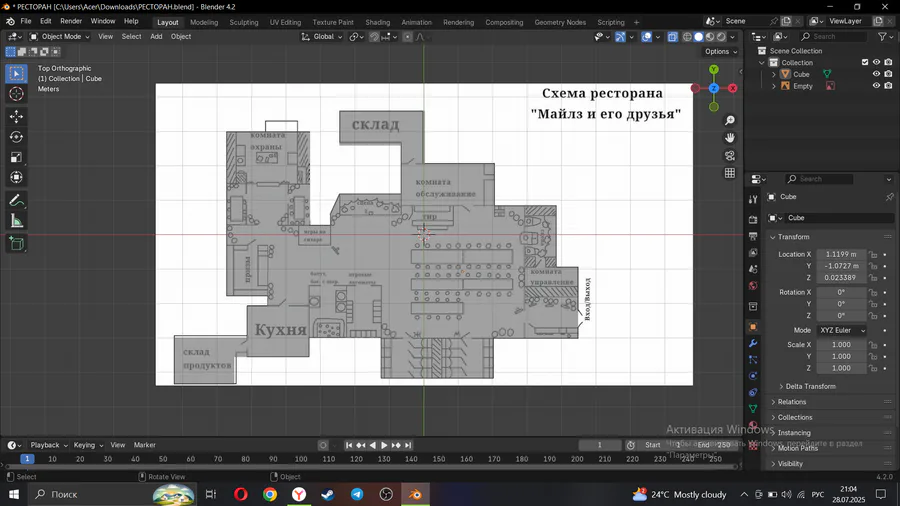
Task: Lock Location X padlock toggle
Action: 873,254
